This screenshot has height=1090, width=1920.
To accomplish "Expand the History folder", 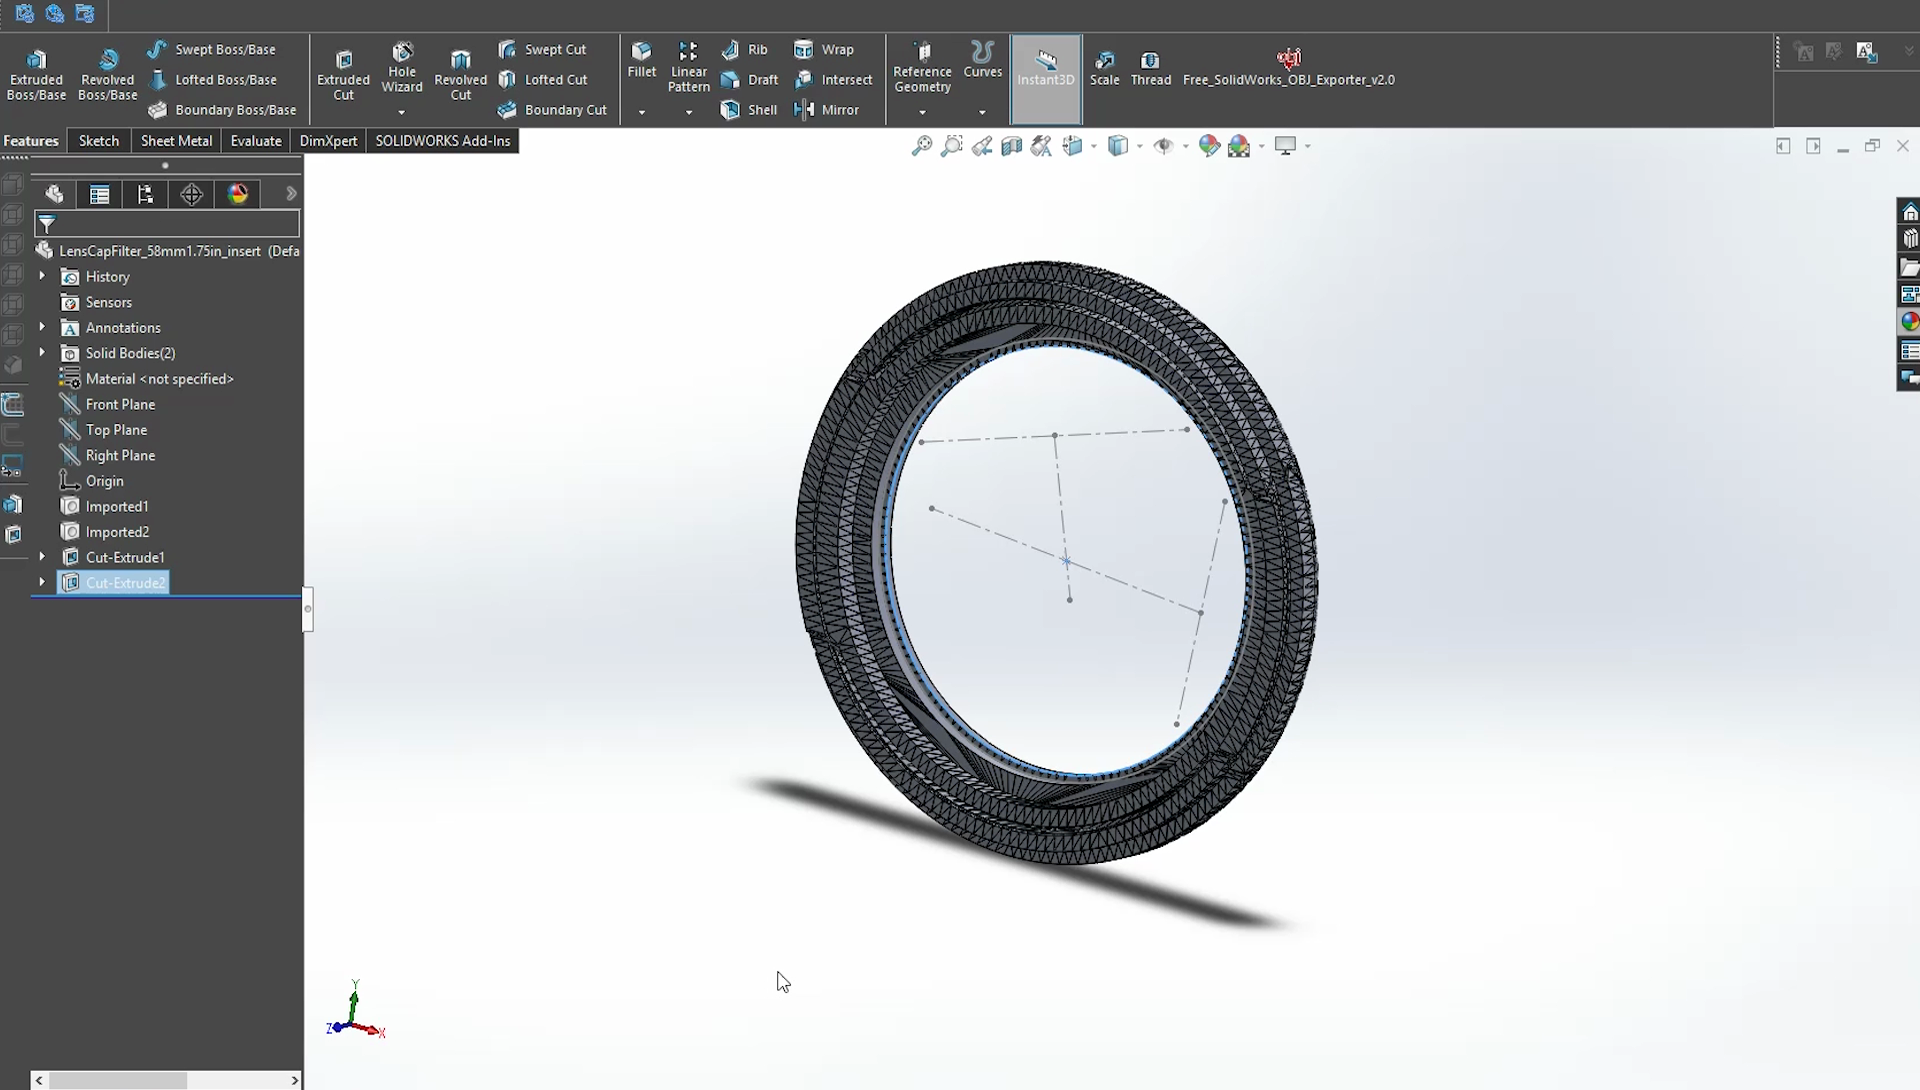I will (x=42, y=276).
